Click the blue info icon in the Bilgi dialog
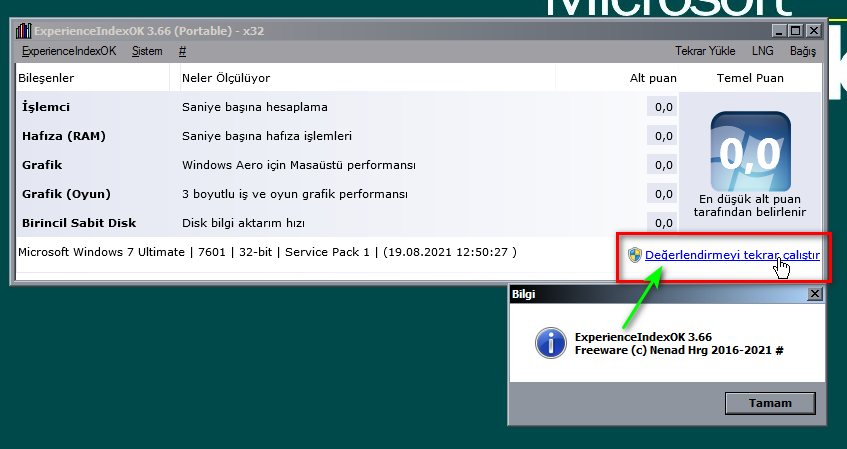Image resolution: width=847 pixels, height=449 pixels. 550,343
